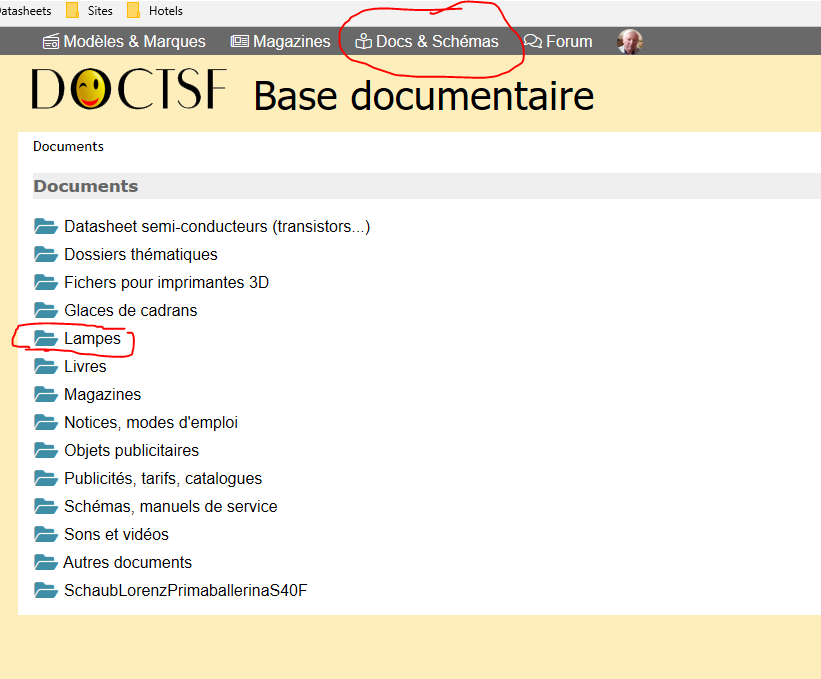Open the user profile avatar
The height and width of the screenshot is (679, 821).
coord(629,41)
